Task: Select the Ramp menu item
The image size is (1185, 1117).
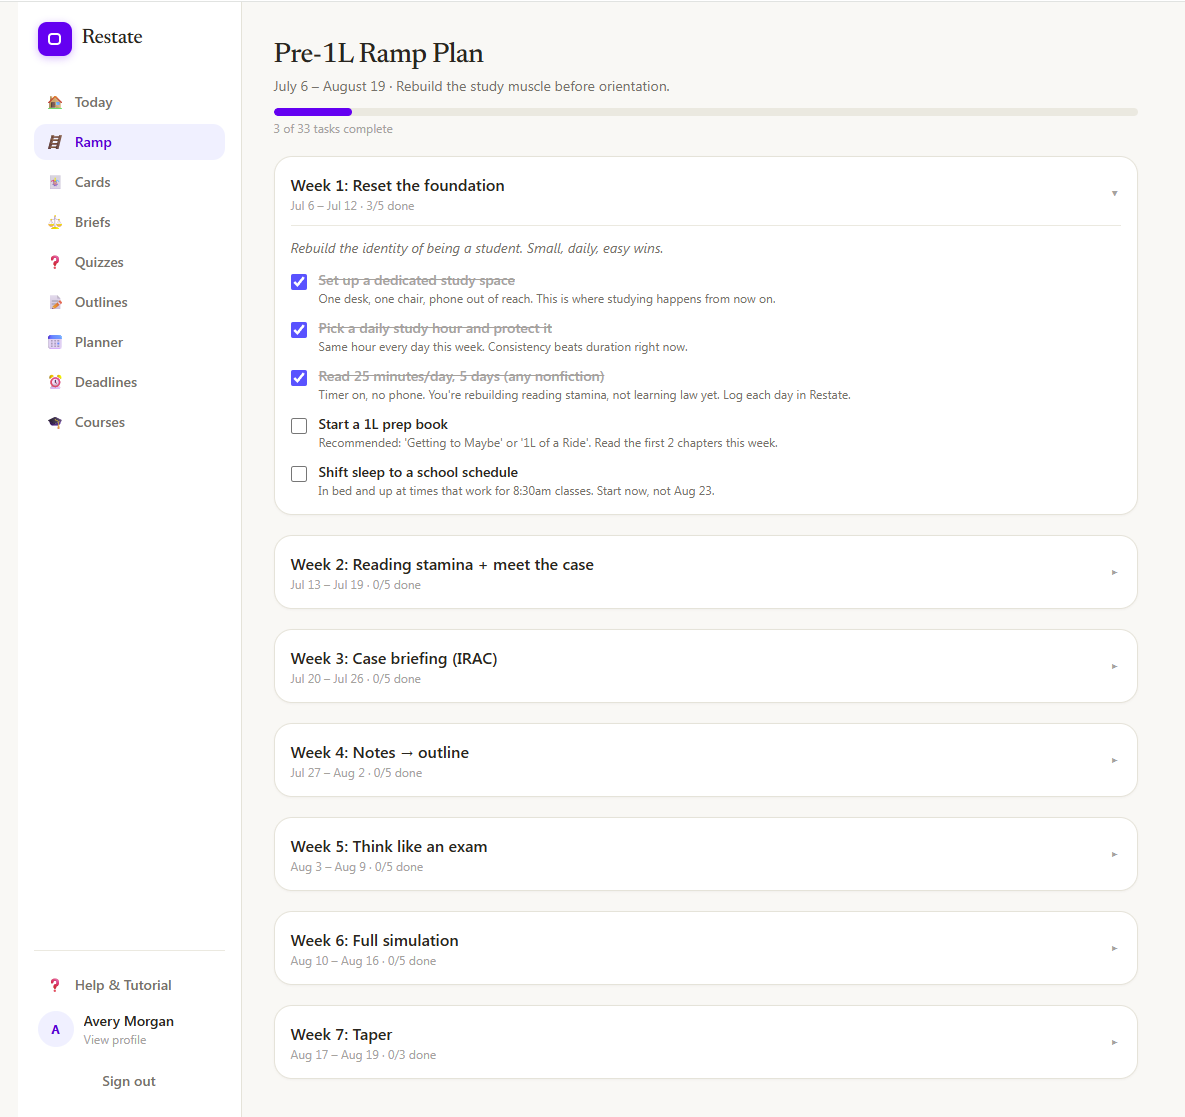Action: (129, 142)
